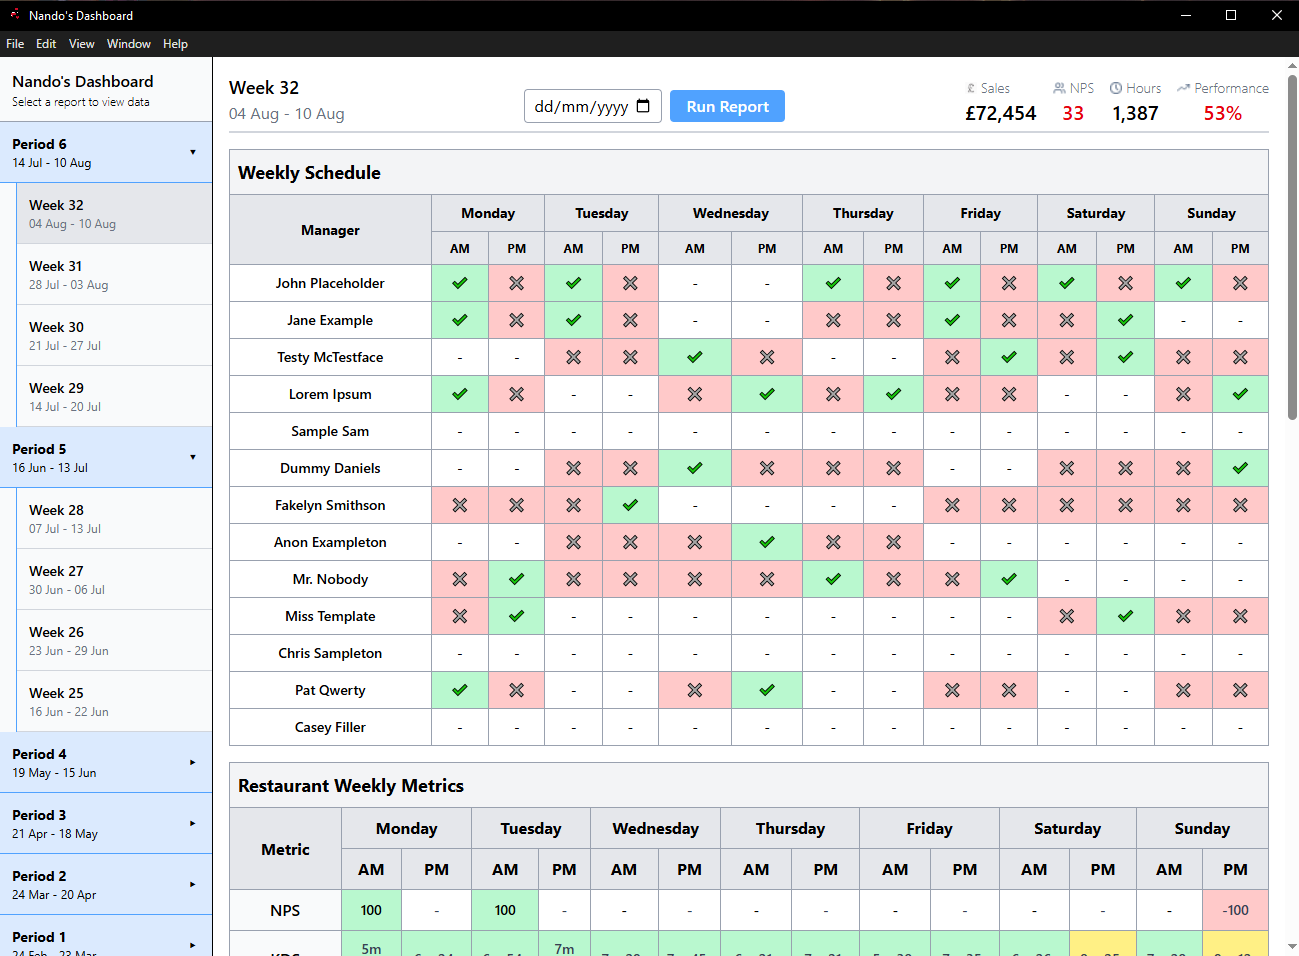Click the NPS people icon

pyautogui.click(x=1059, y=89)
